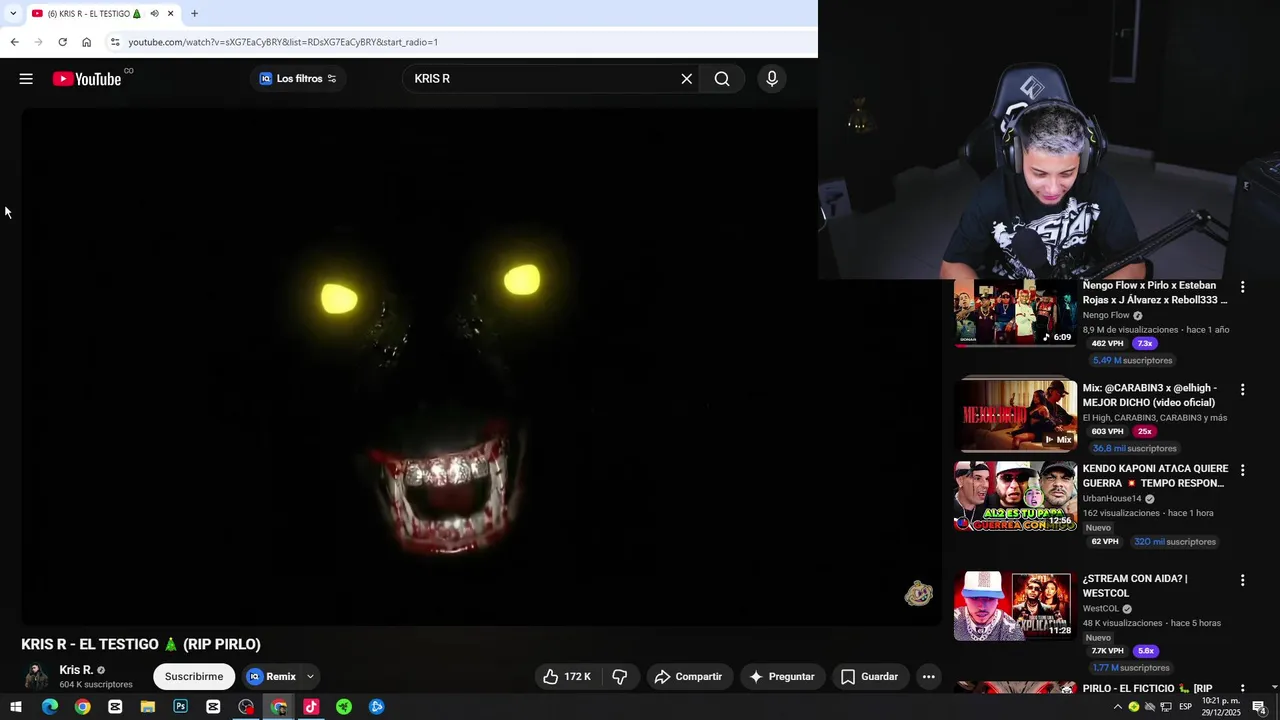This screenshot has height=720, width=1280.
Task: Open the KENDO KAPONI ATACA video thumbnail
Action: click(x=1015, y=496)
